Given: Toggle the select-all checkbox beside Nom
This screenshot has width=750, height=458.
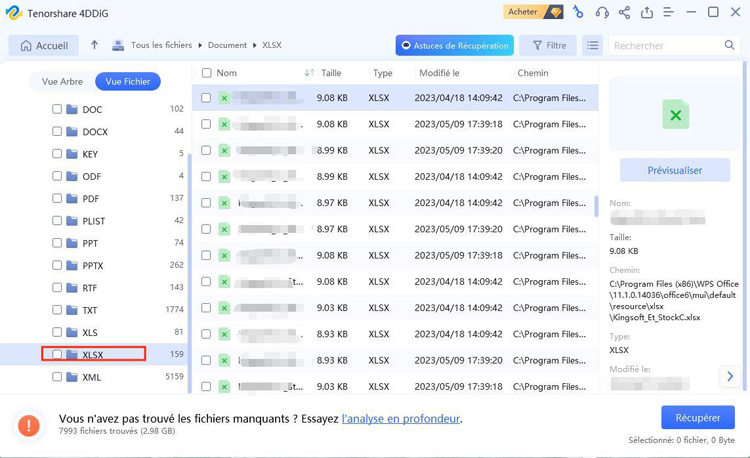Looking at the screenshot, I should pos(206,73).
